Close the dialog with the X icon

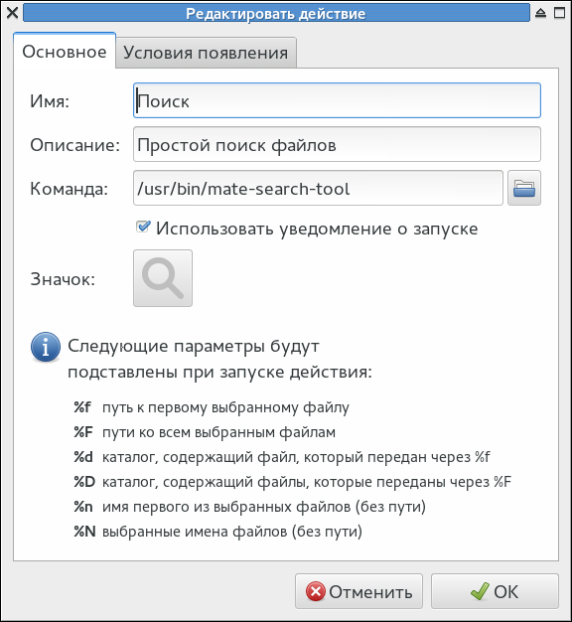tap(12, 13)
